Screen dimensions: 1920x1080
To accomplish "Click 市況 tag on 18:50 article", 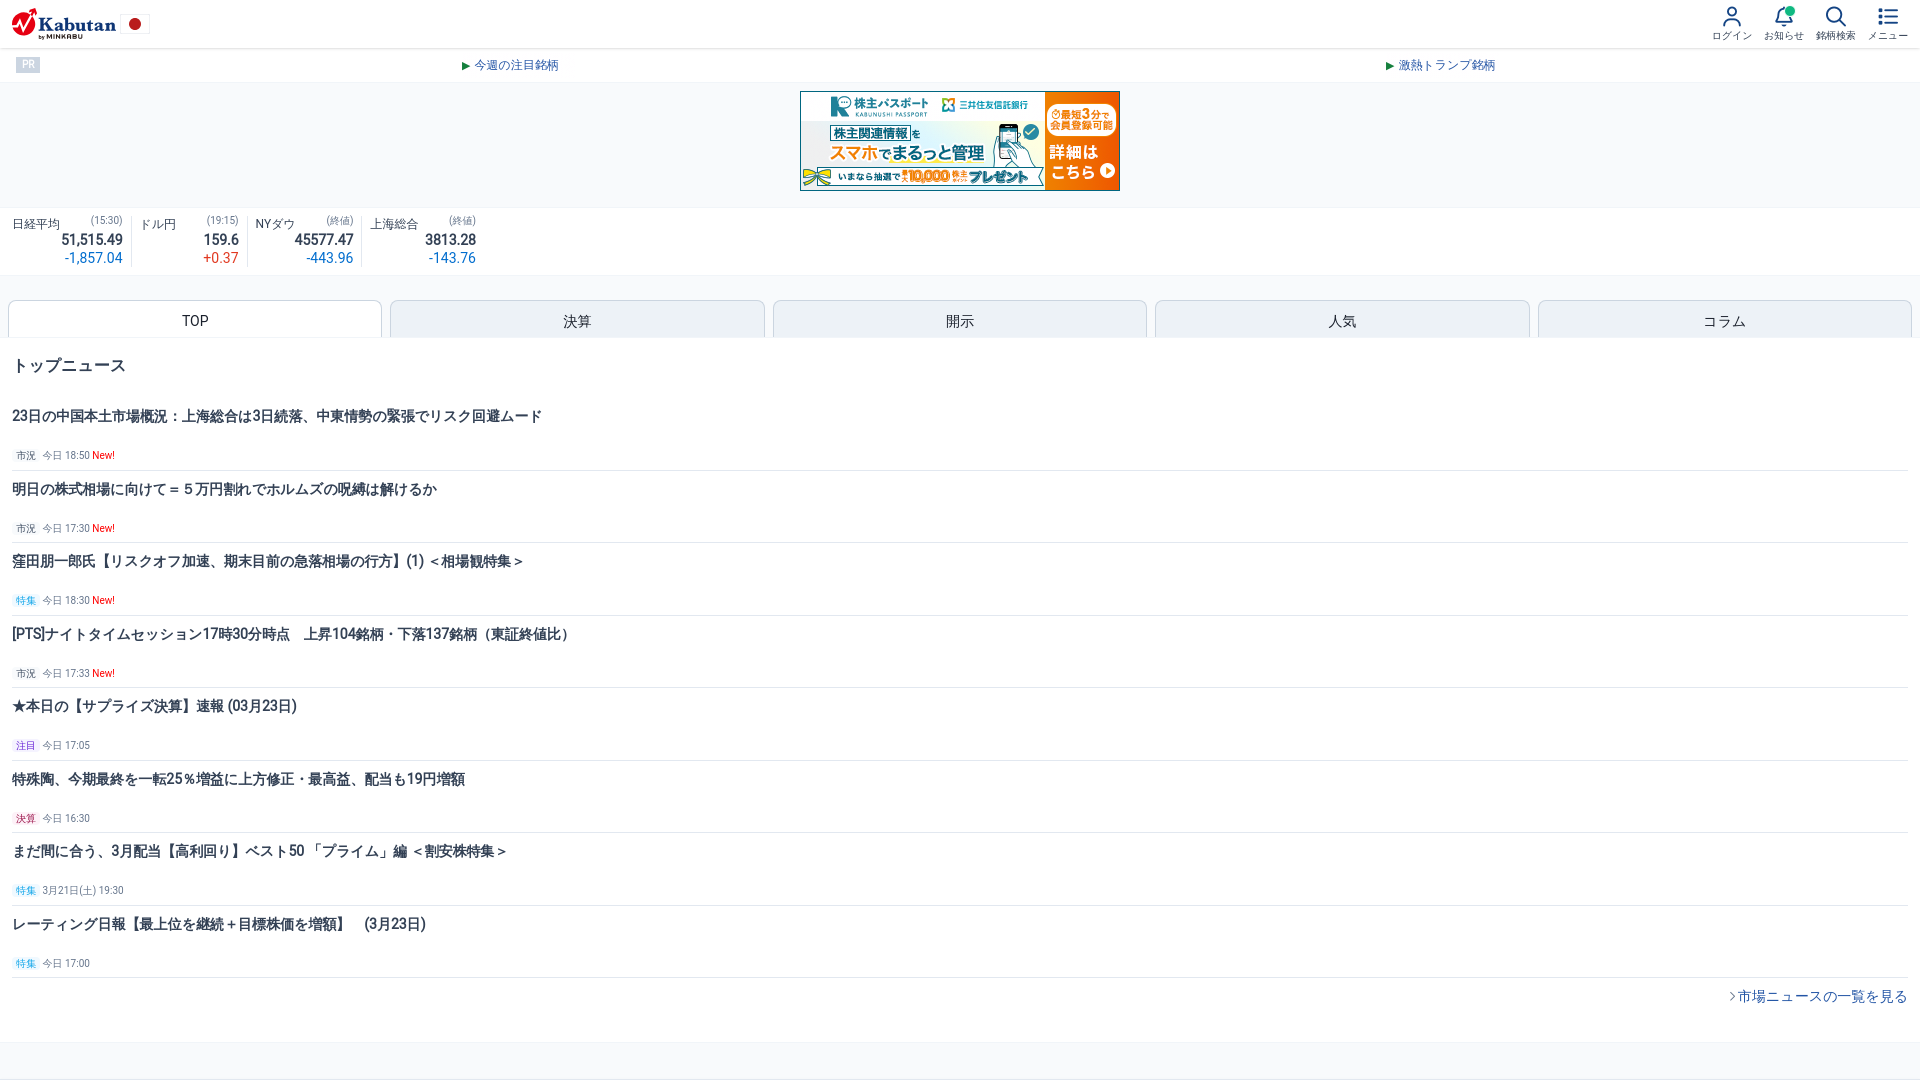I will tap(25, 455).
